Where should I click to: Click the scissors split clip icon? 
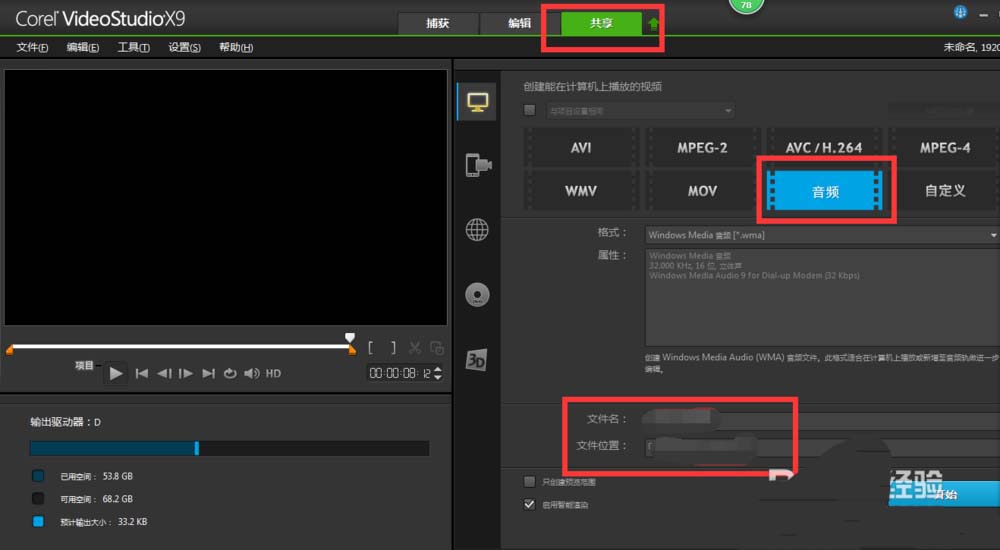tap(415, 348)
